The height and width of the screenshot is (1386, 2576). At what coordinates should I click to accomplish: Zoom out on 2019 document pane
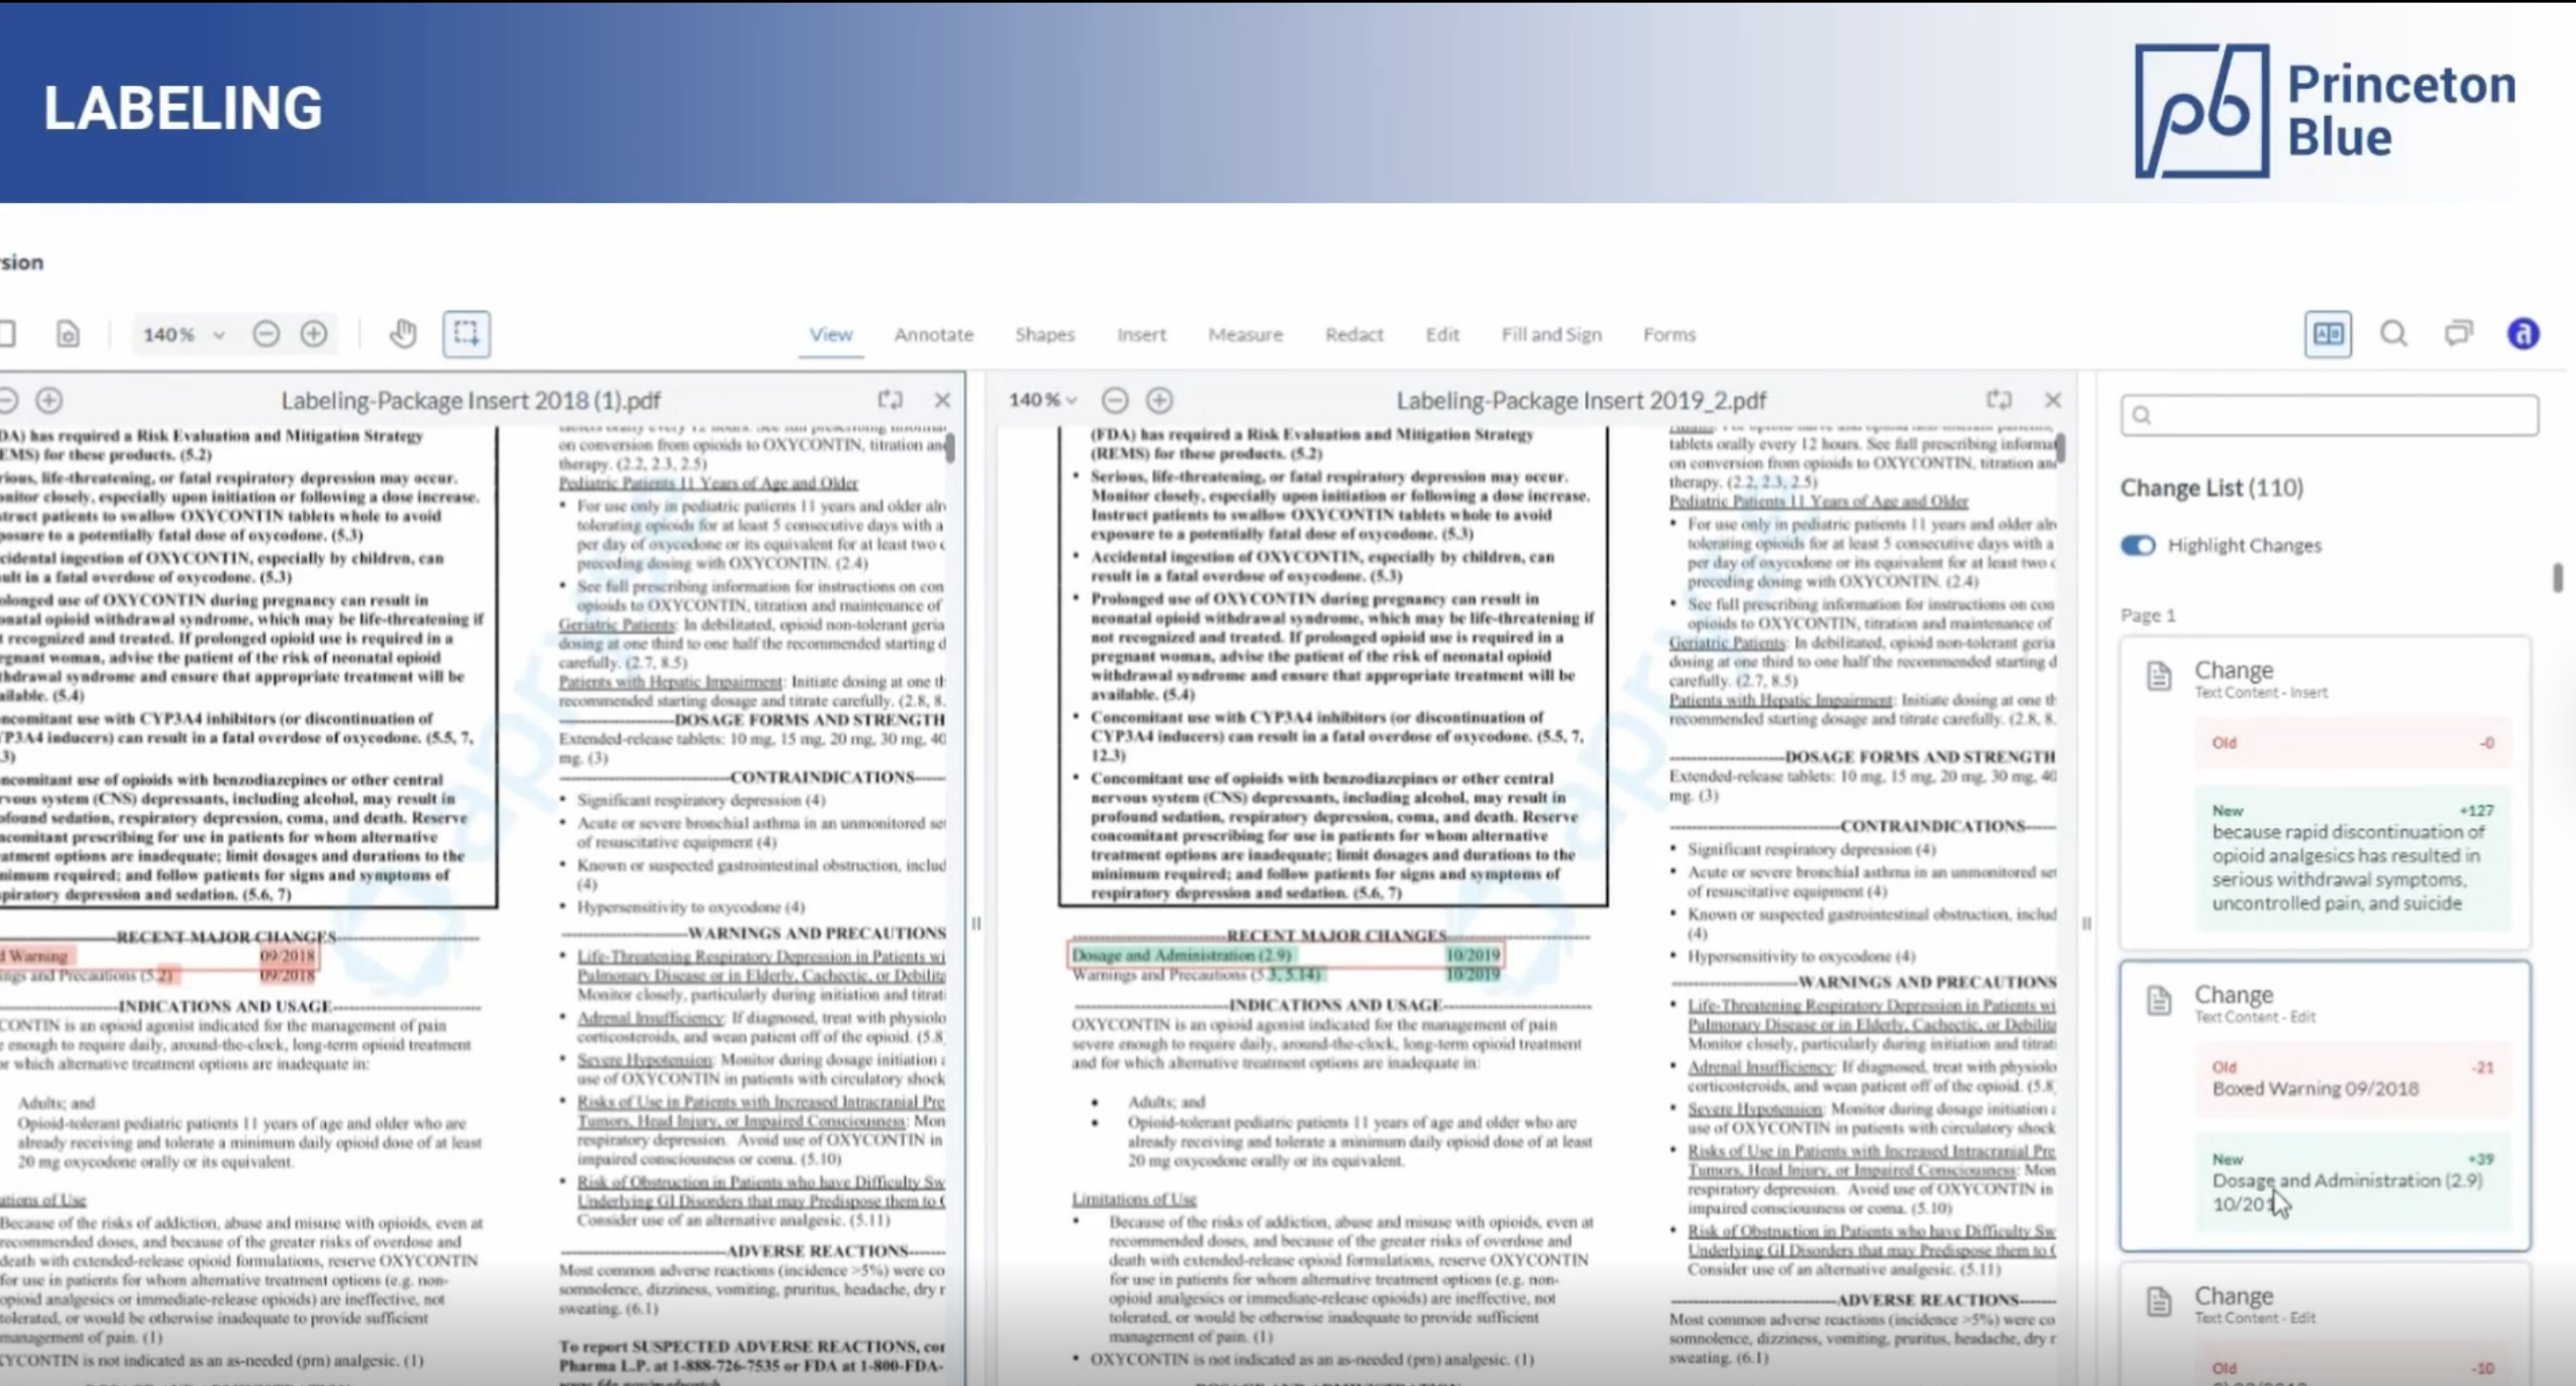point(1114,400)
